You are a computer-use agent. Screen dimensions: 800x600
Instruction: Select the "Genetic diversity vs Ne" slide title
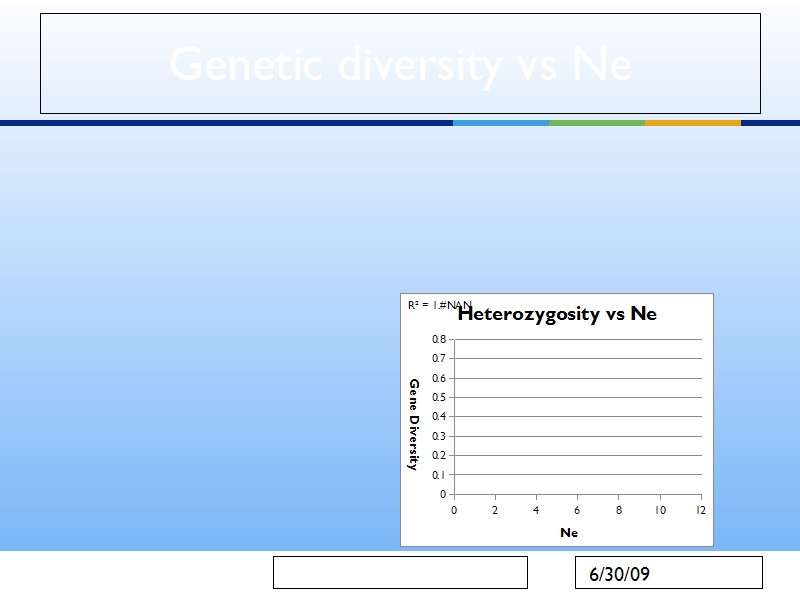tap(401, 64)
